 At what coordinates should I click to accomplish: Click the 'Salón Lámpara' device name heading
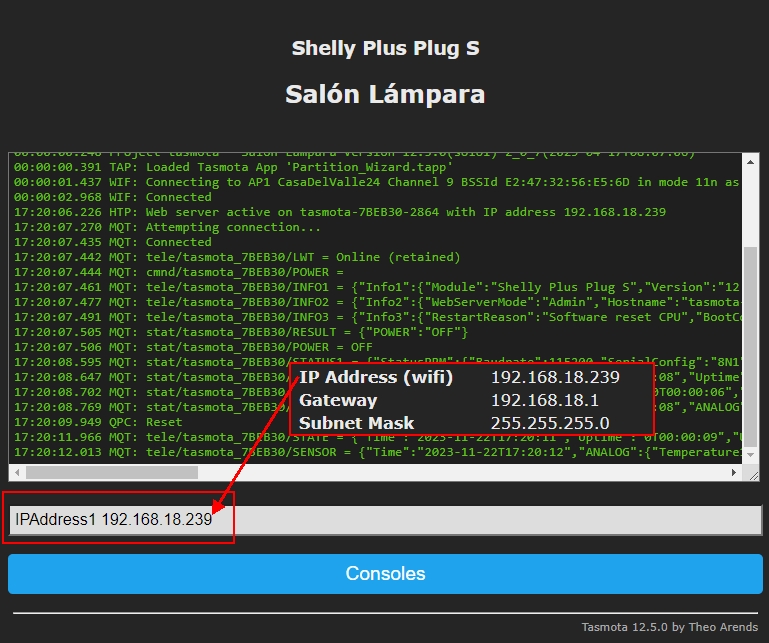(385, 94)
